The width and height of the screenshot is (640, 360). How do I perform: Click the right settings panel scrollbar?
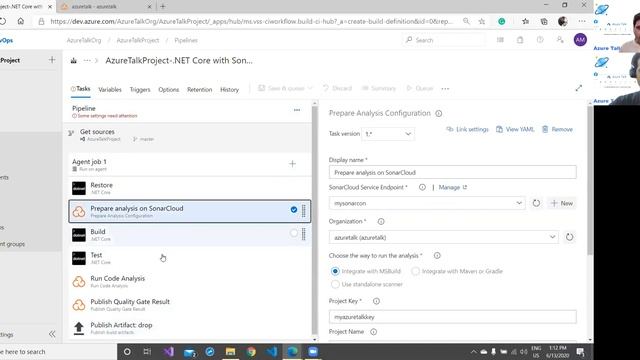tap(590, 180)
